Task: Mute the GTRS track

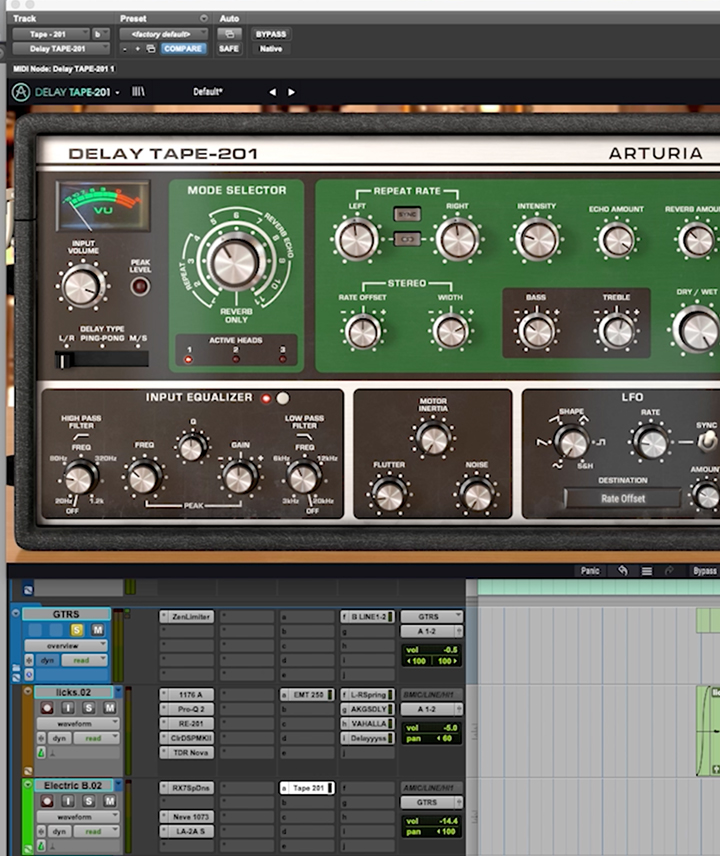Action: click(x=98, y=630)
